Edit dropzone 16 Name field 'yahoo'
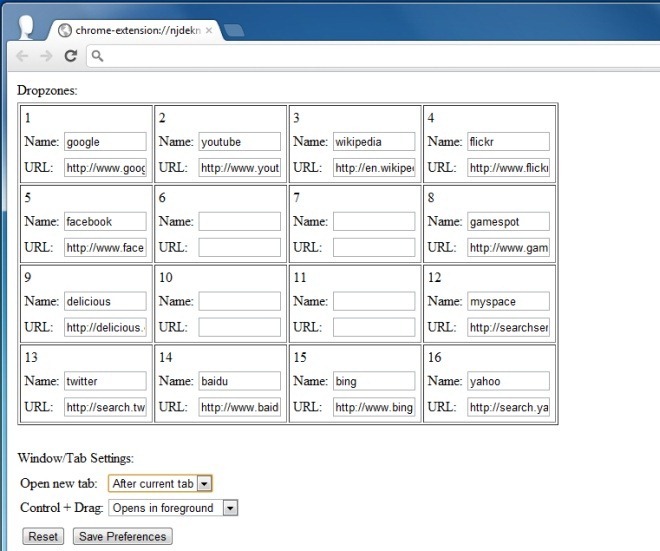Viewport: 660px width, 551px height. [x=508, y=381]
